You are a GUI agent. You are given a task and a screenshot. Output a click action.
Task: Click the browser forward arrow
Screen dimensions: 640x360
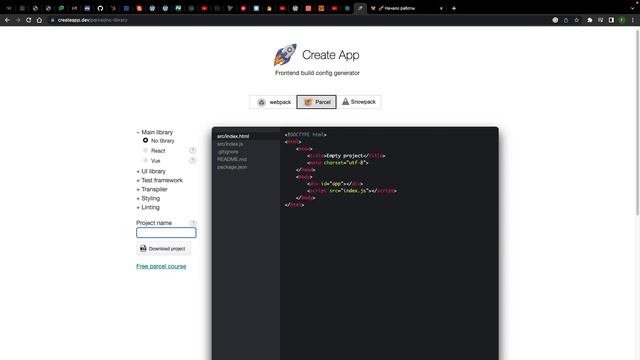[18, 20]
